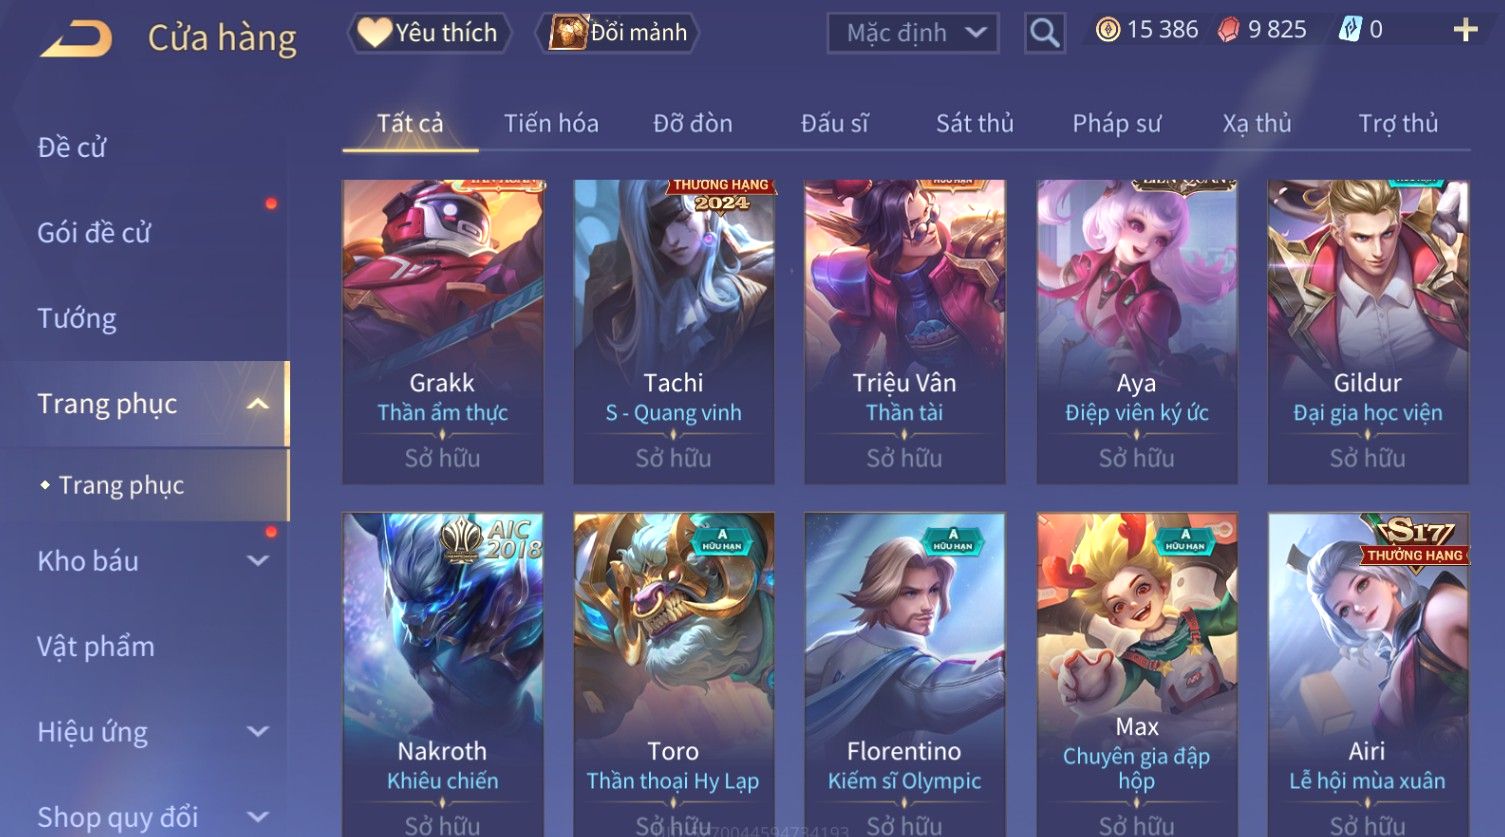The image size is (1505, 837).
Task: Switch to the Tiến hóa tab
Action: pyautogui.click(x=551, y=124)
